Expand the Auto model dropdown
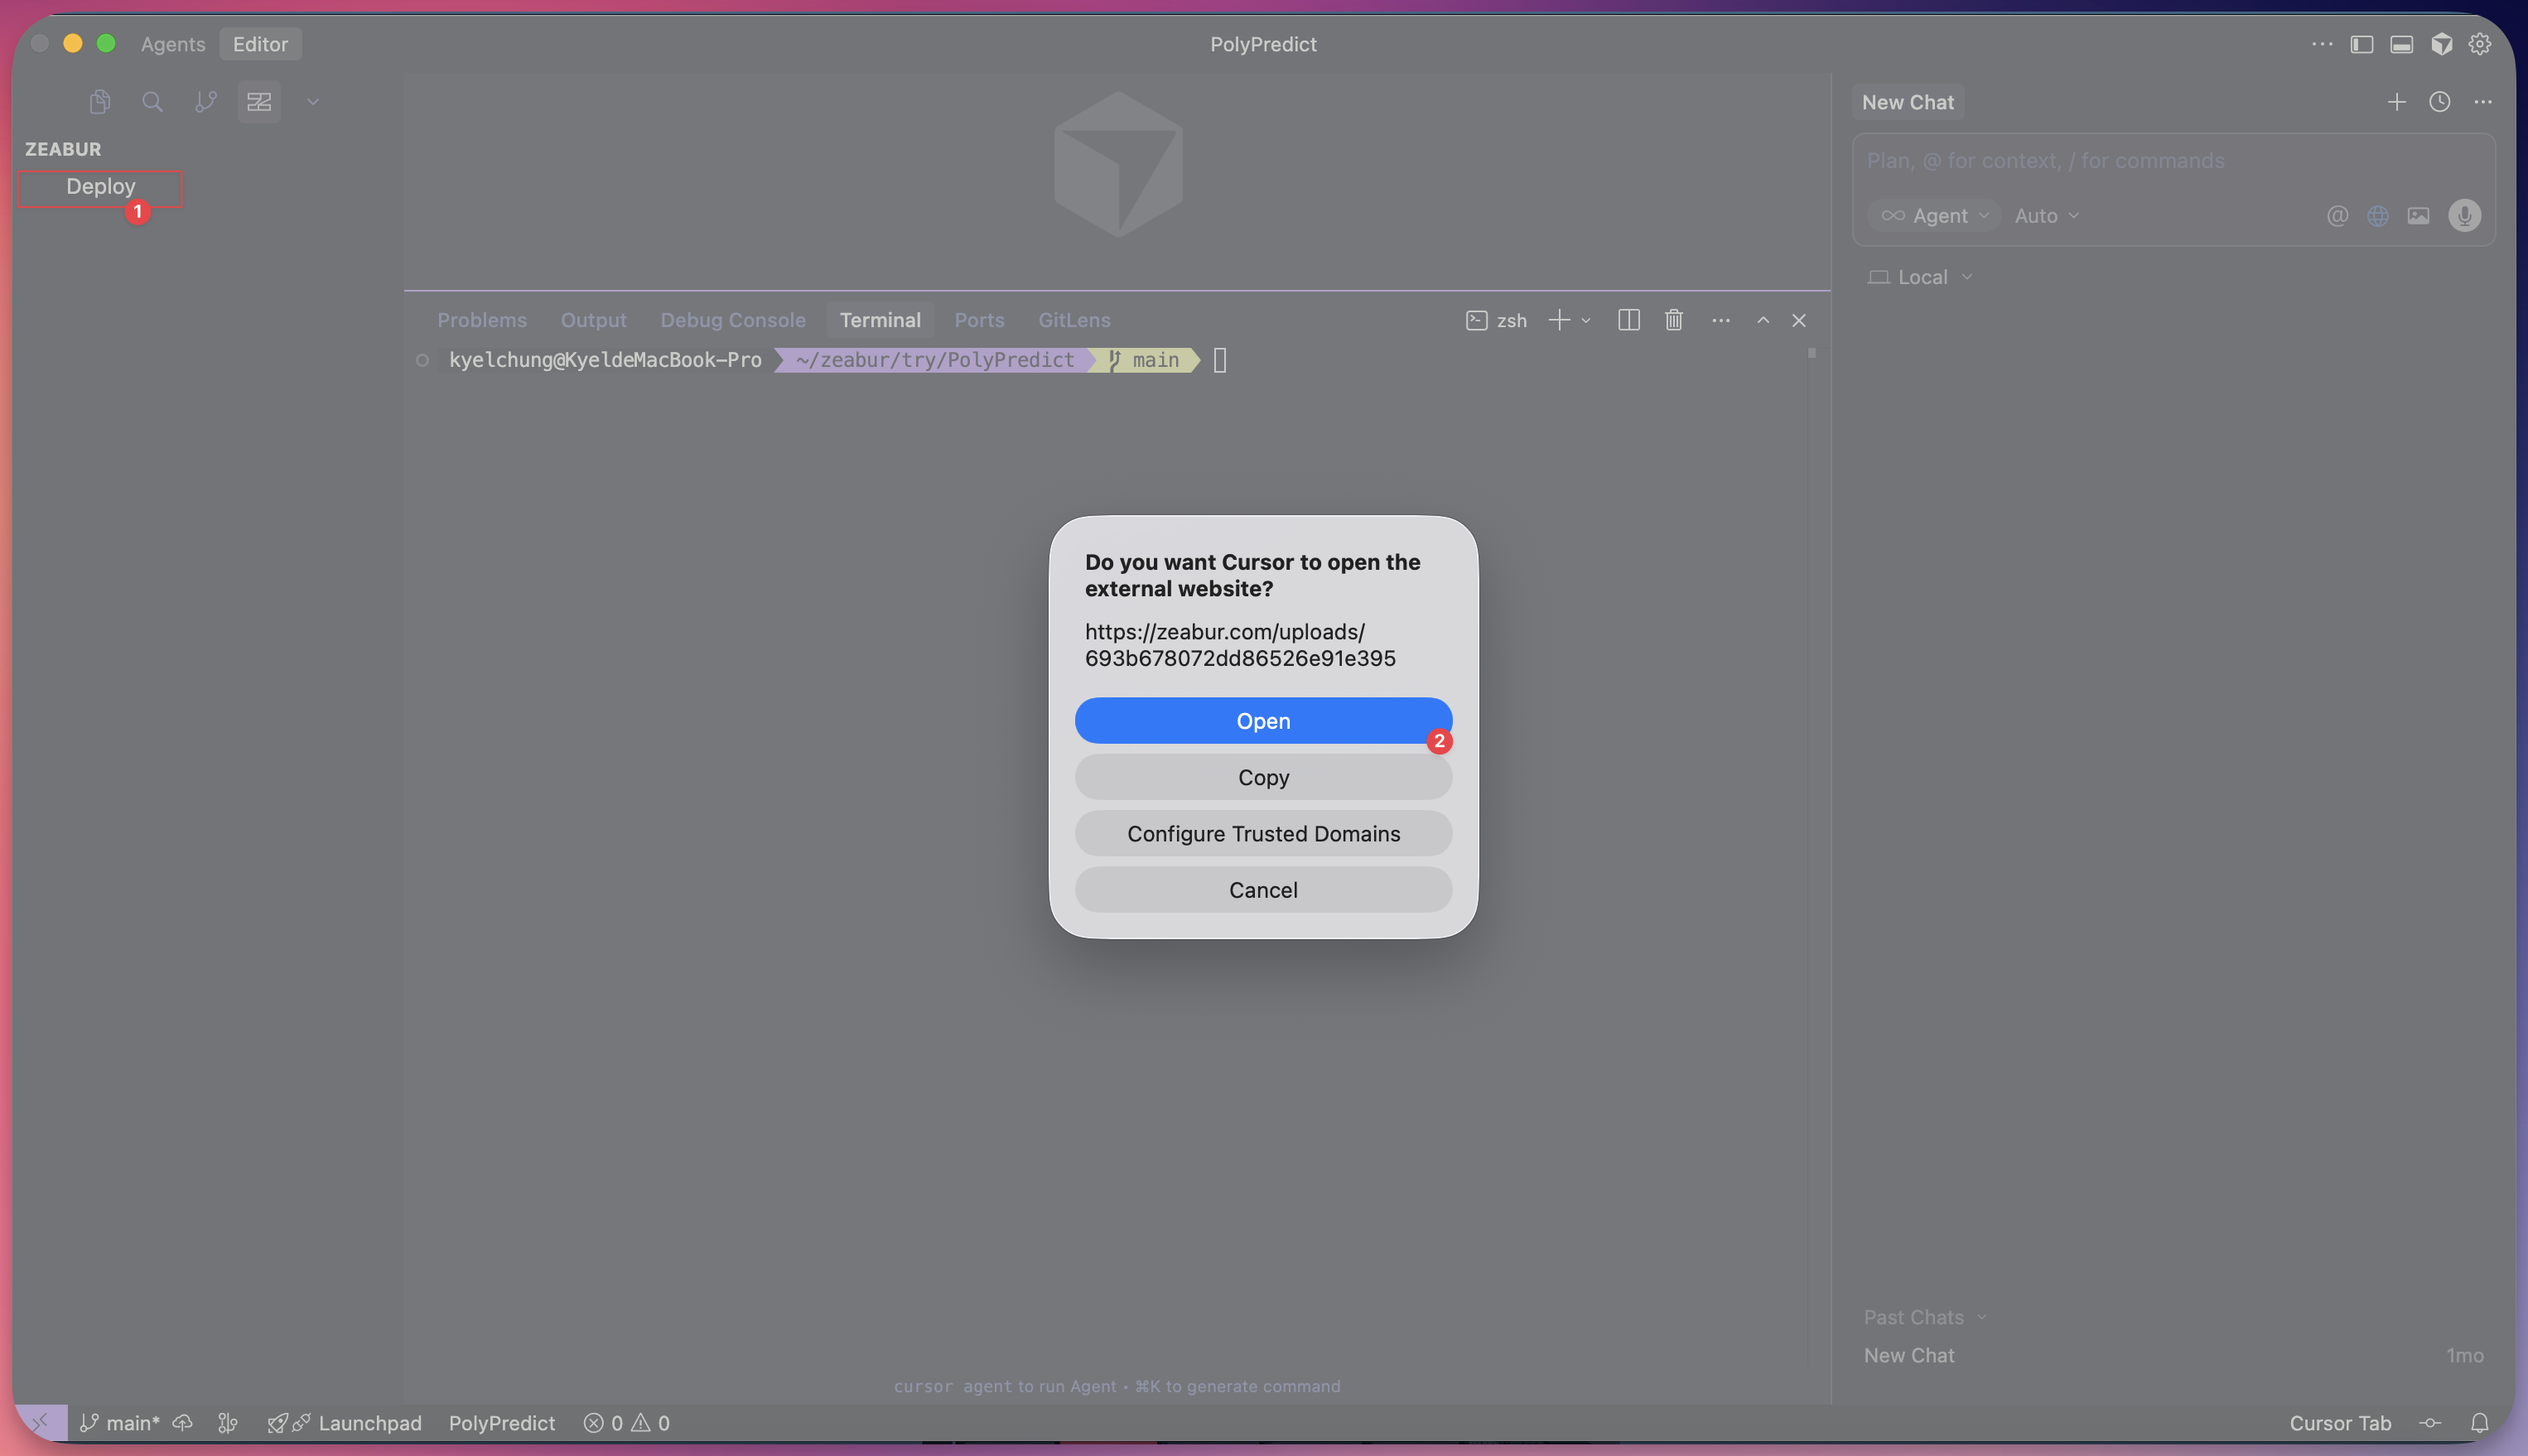The height and width of the screenshot is (1456, 2528). click(2046, 216)
